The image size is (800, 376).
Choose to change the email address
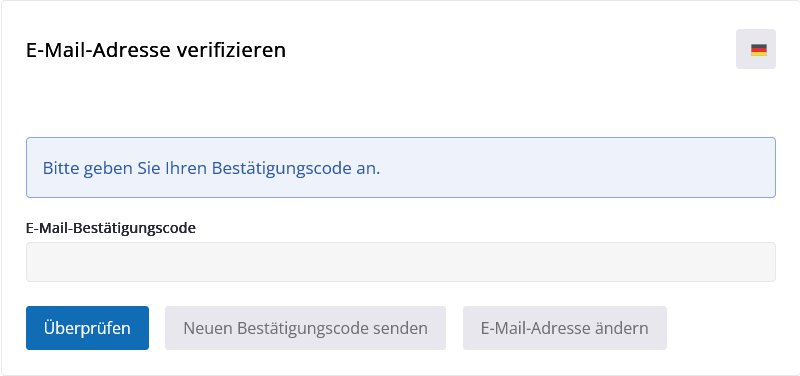point(565,328)
